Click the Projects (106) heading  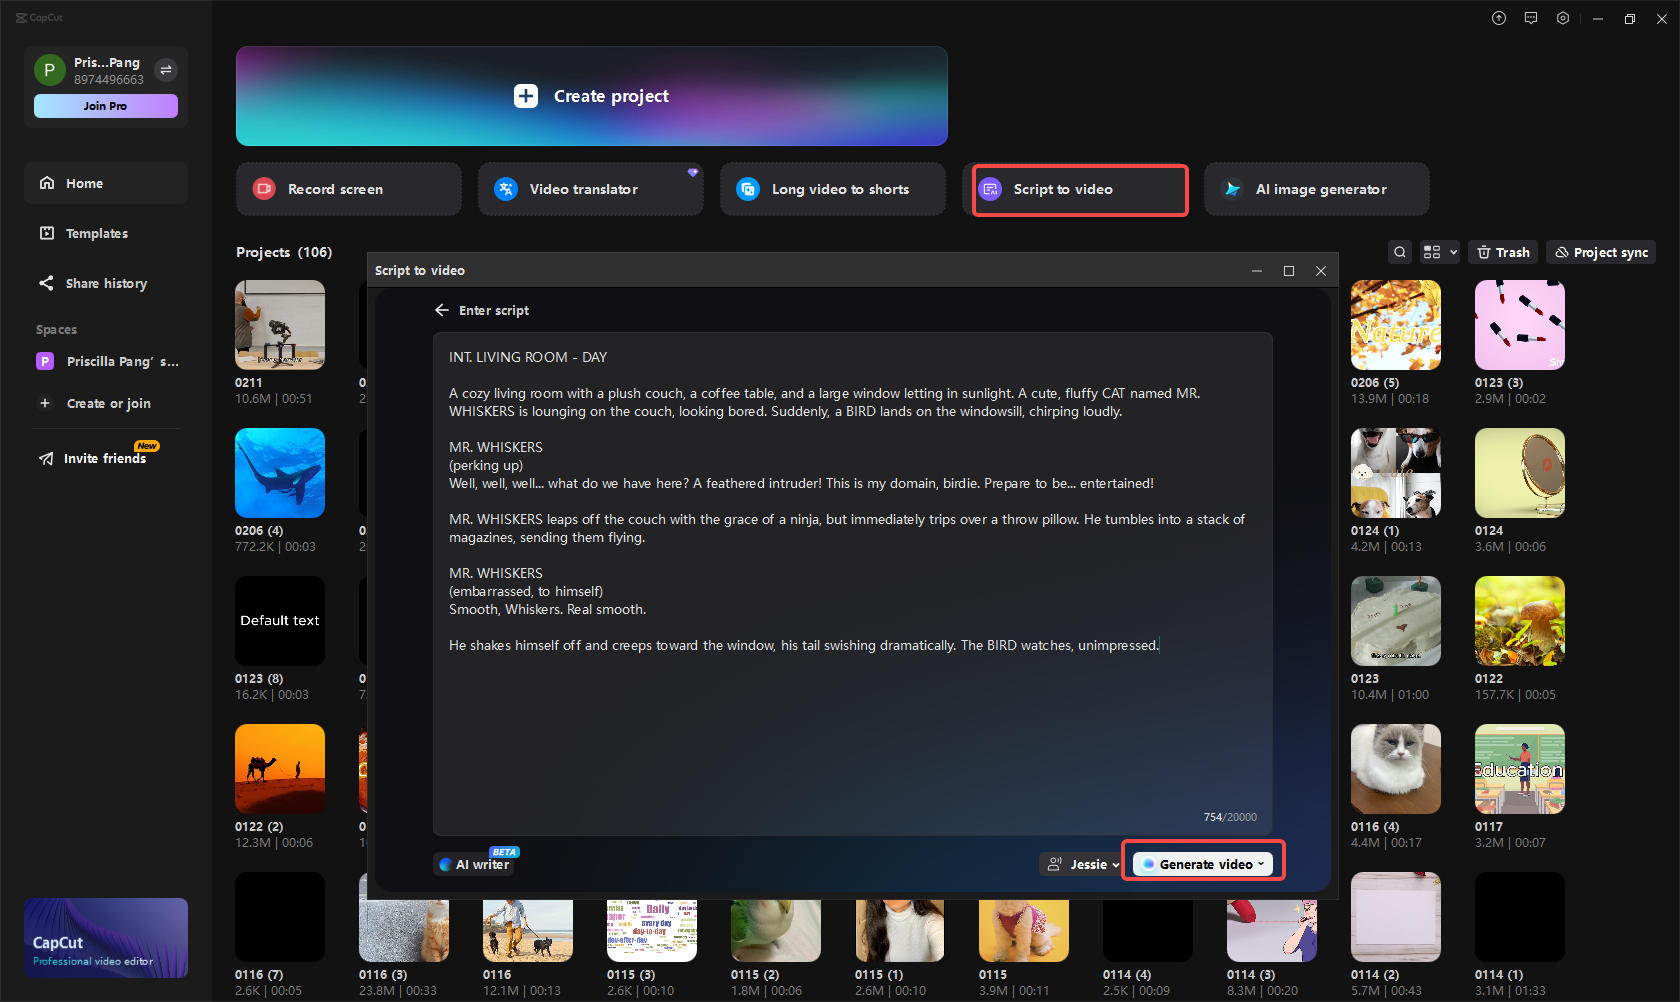tap(284, 252)
